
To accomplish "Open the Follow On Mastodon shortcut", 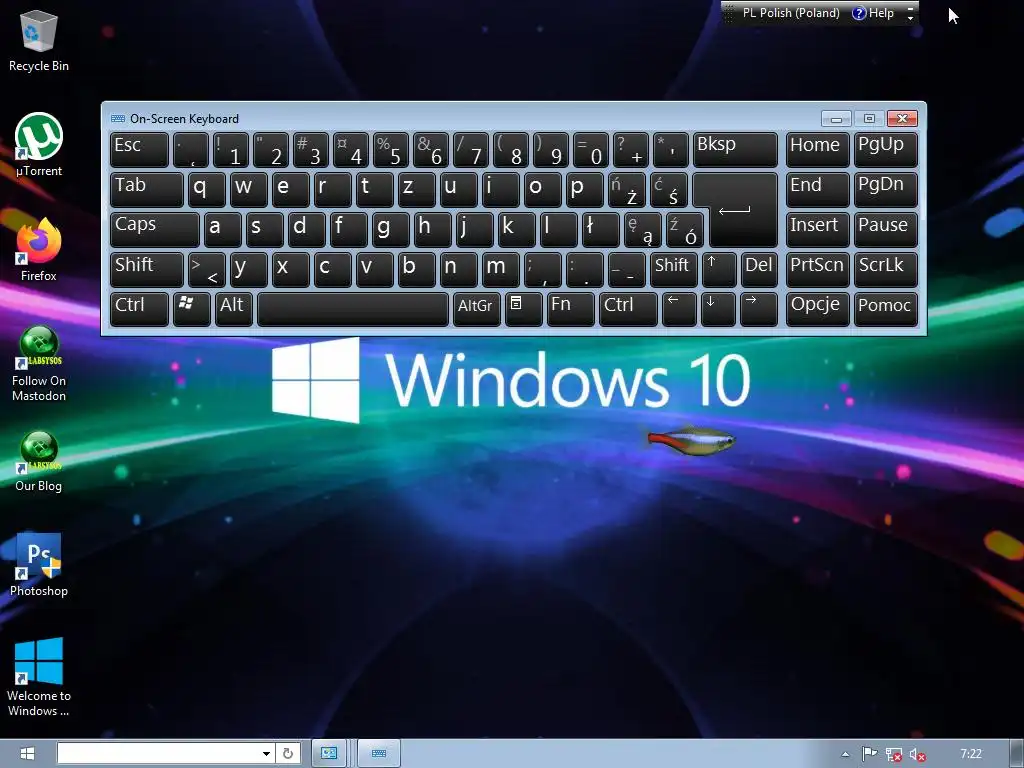I will pyautogui.click(x=39, y=363).
